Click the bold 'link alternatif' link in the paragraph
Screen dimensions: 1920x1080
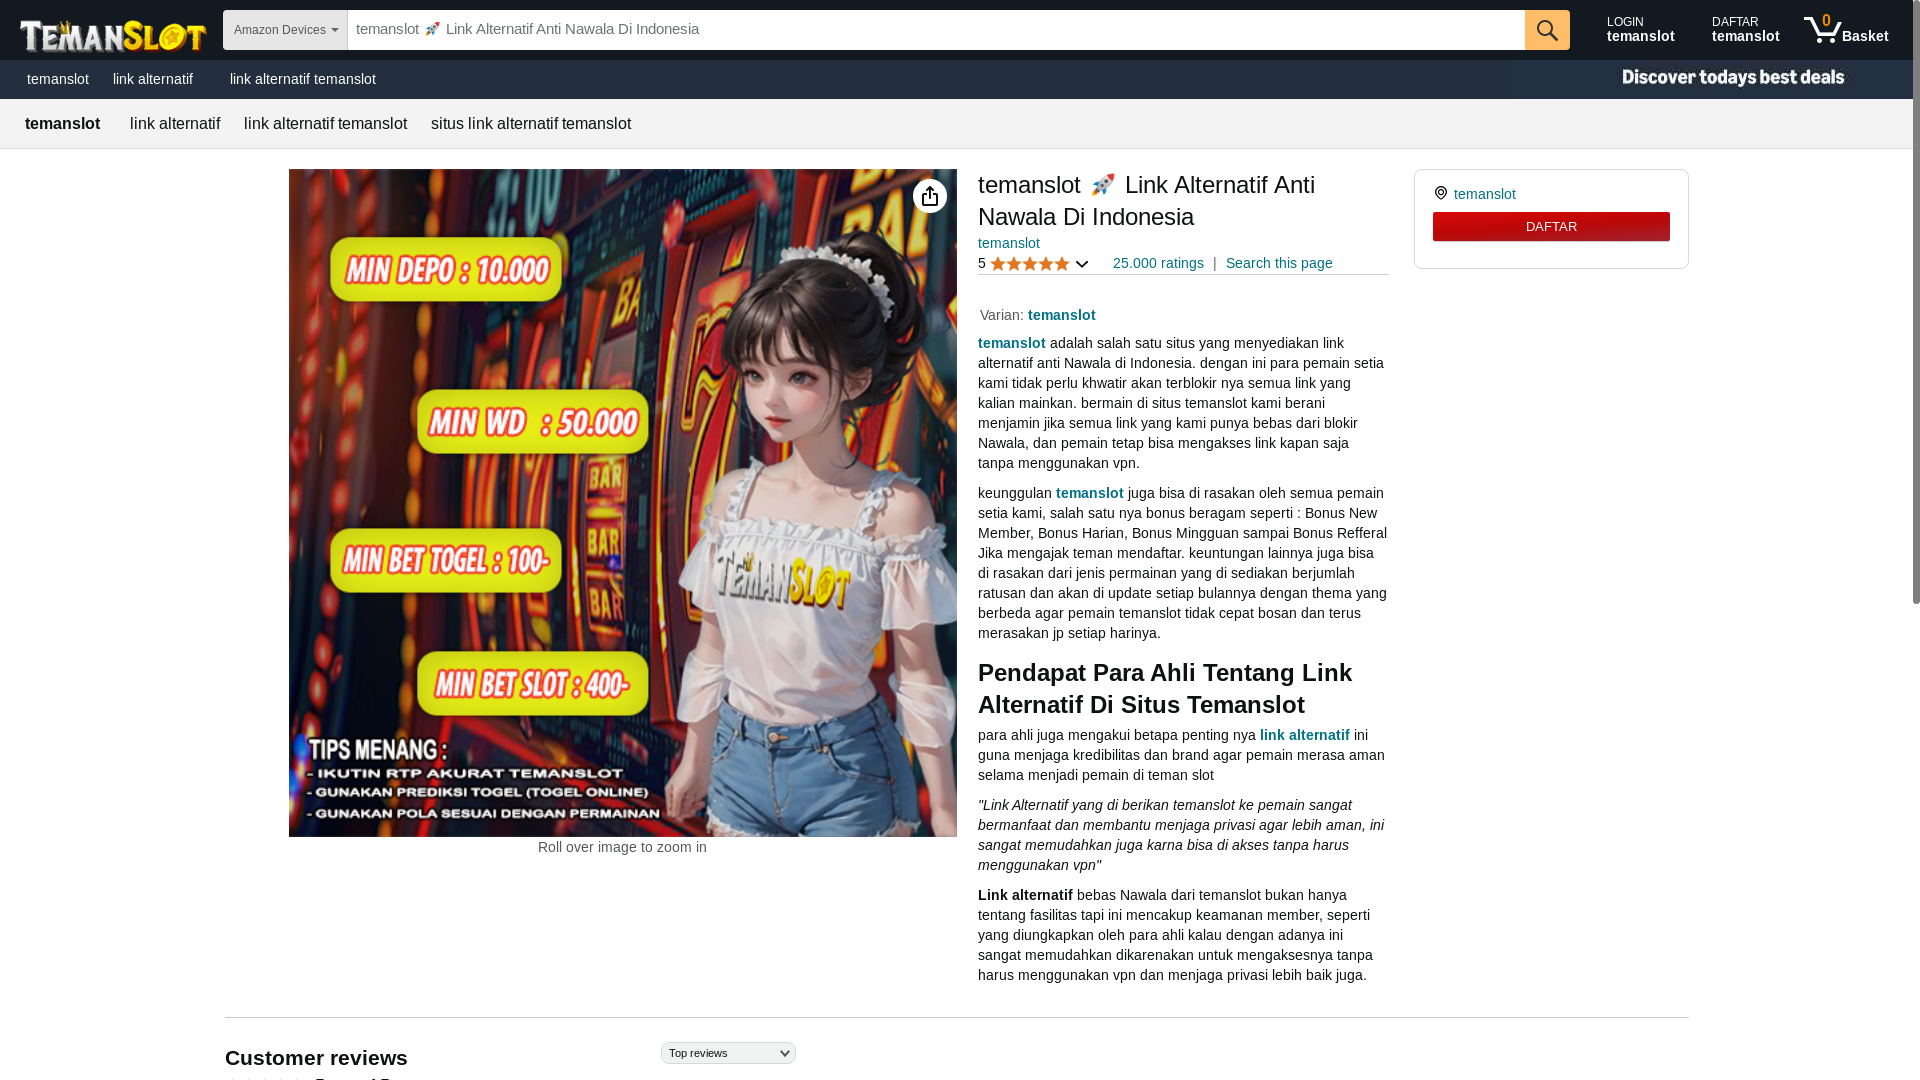point(1305,735)
